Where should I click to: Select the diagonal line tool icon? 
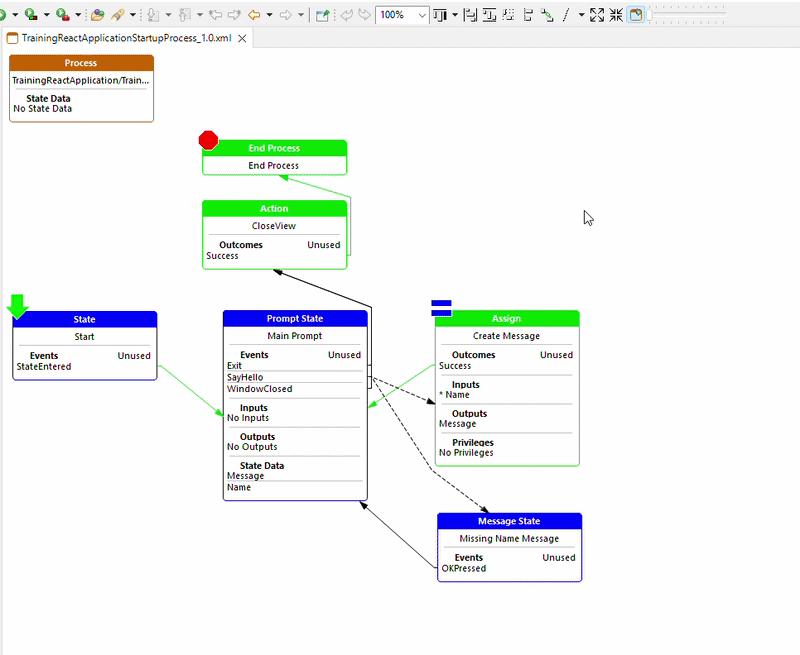(x=566, y=15)
